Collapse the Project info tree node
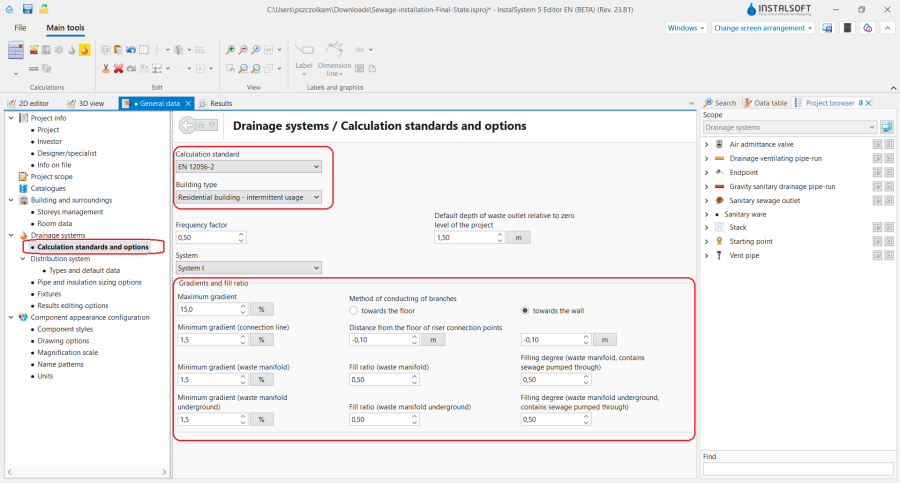 tap(11, 118)
